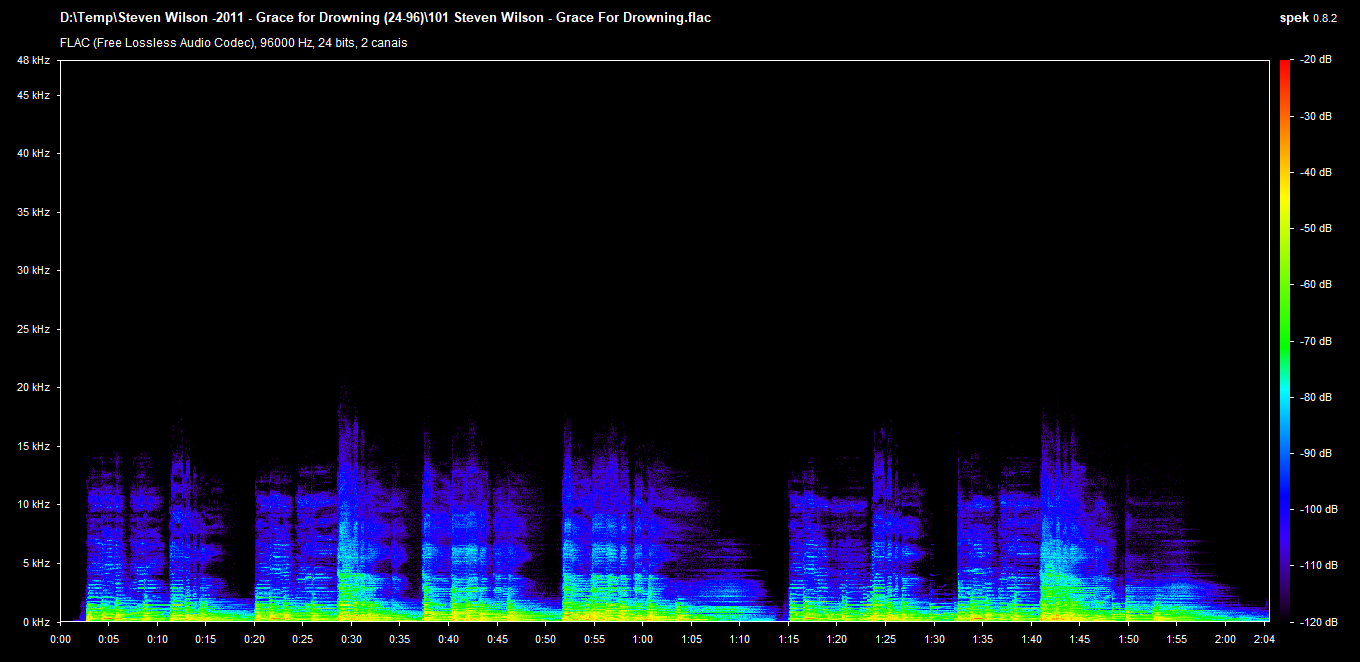
Task: Click the 1:45 time axis label
Action: point(1079,639)
